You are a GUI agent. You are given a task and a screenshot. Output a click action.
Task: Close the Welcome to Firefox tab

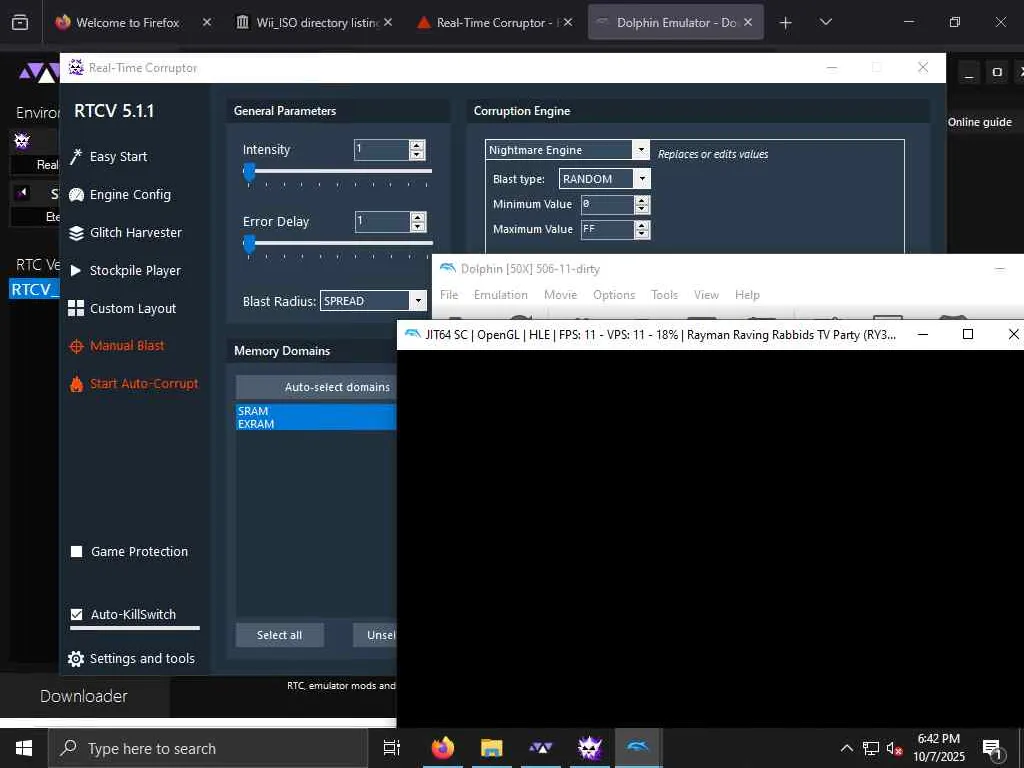(x=206, y=22)
